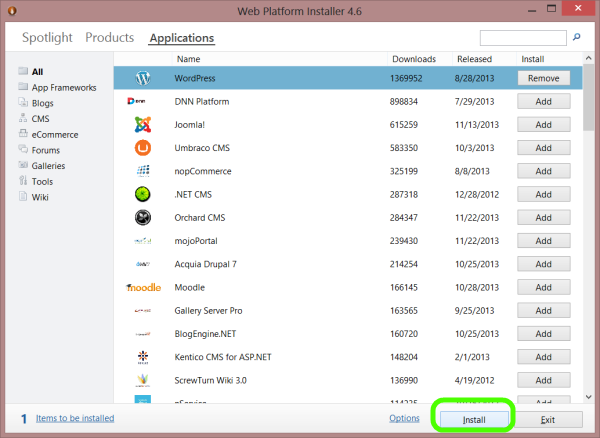Screen dimensions: 600x438
Task: Click the Joomla! logo icon
Action: pos(142,125)
